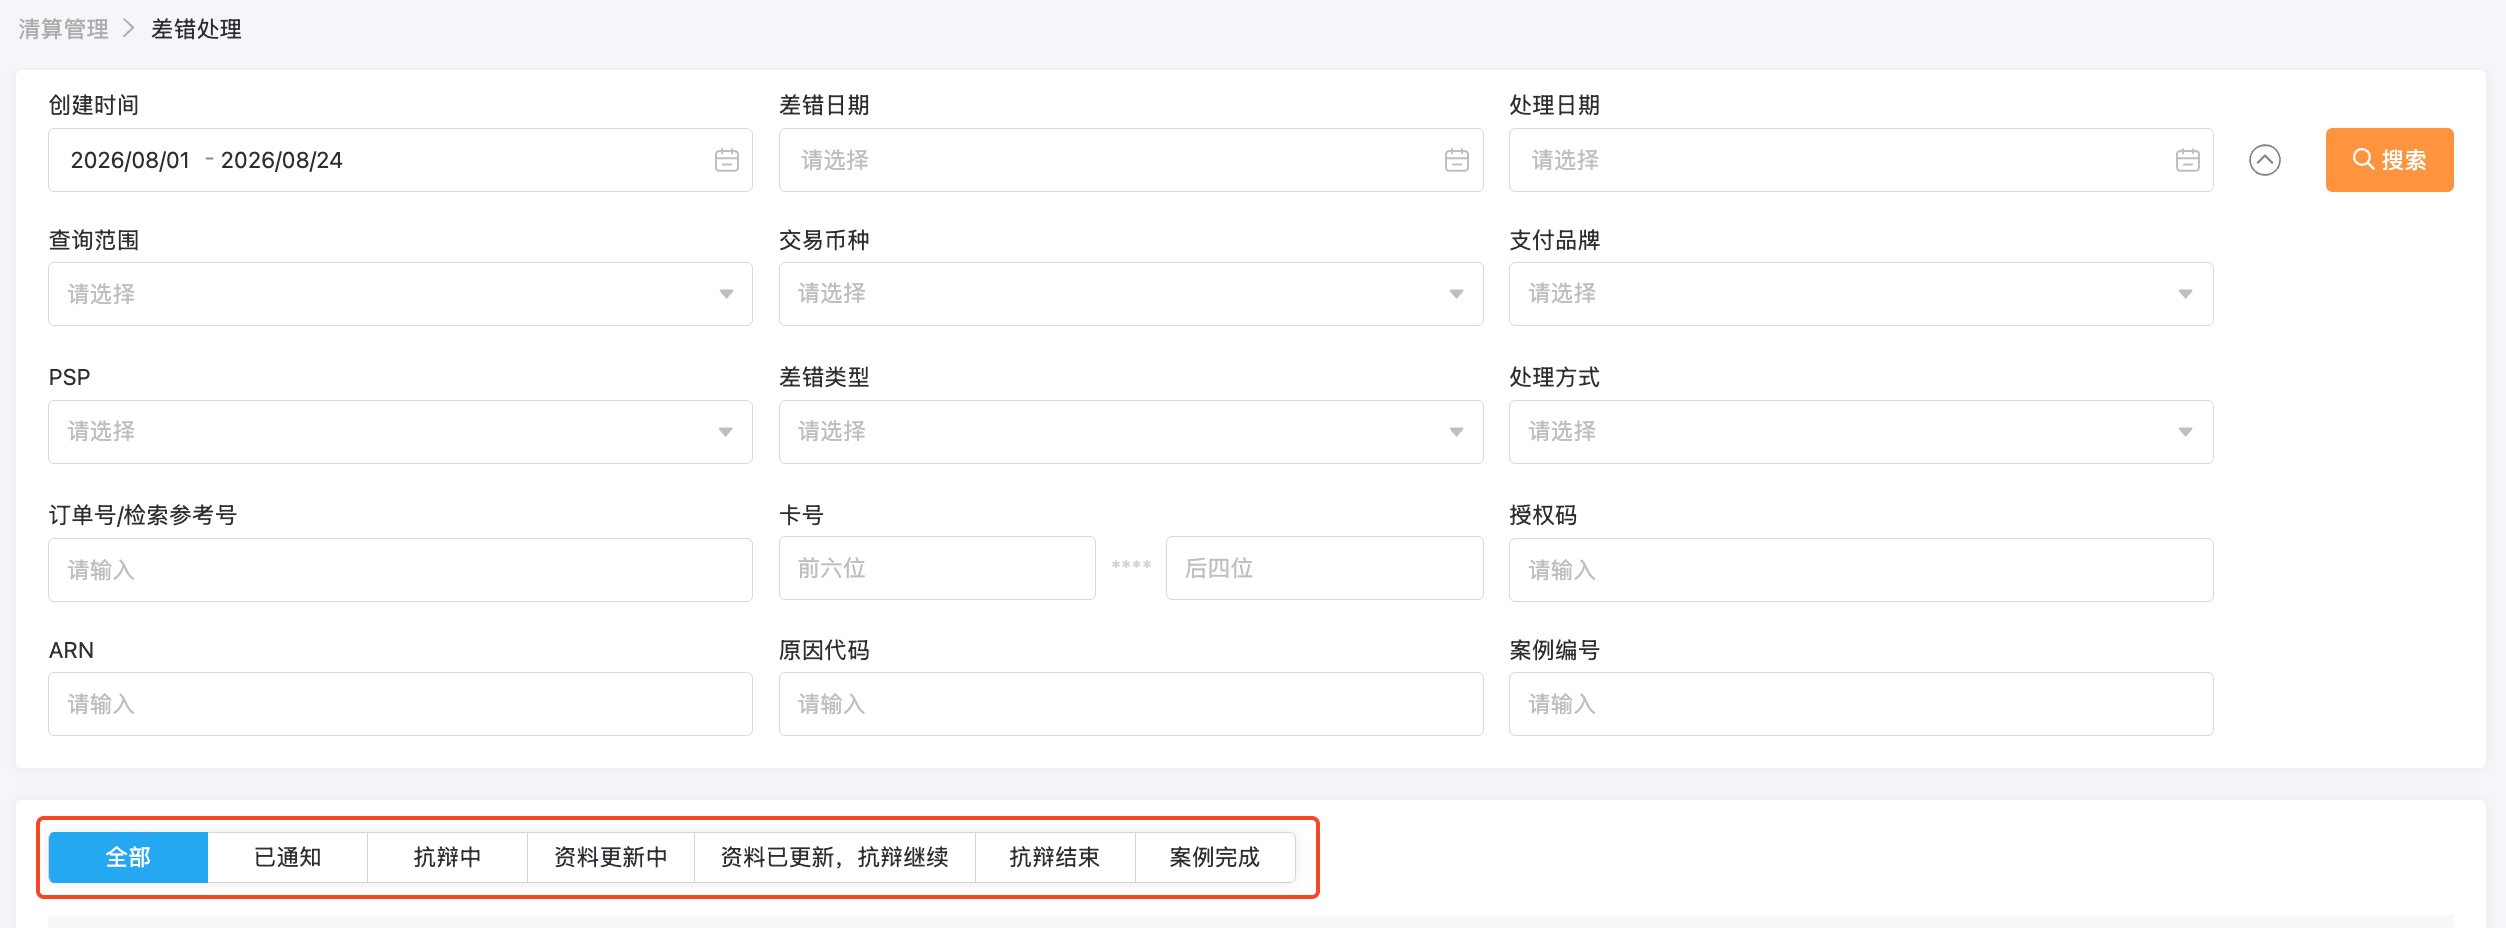This screenshot has width=2506, height=928.
Task: Open calendar icon for 创建时间 field
Action: (727, 160)
